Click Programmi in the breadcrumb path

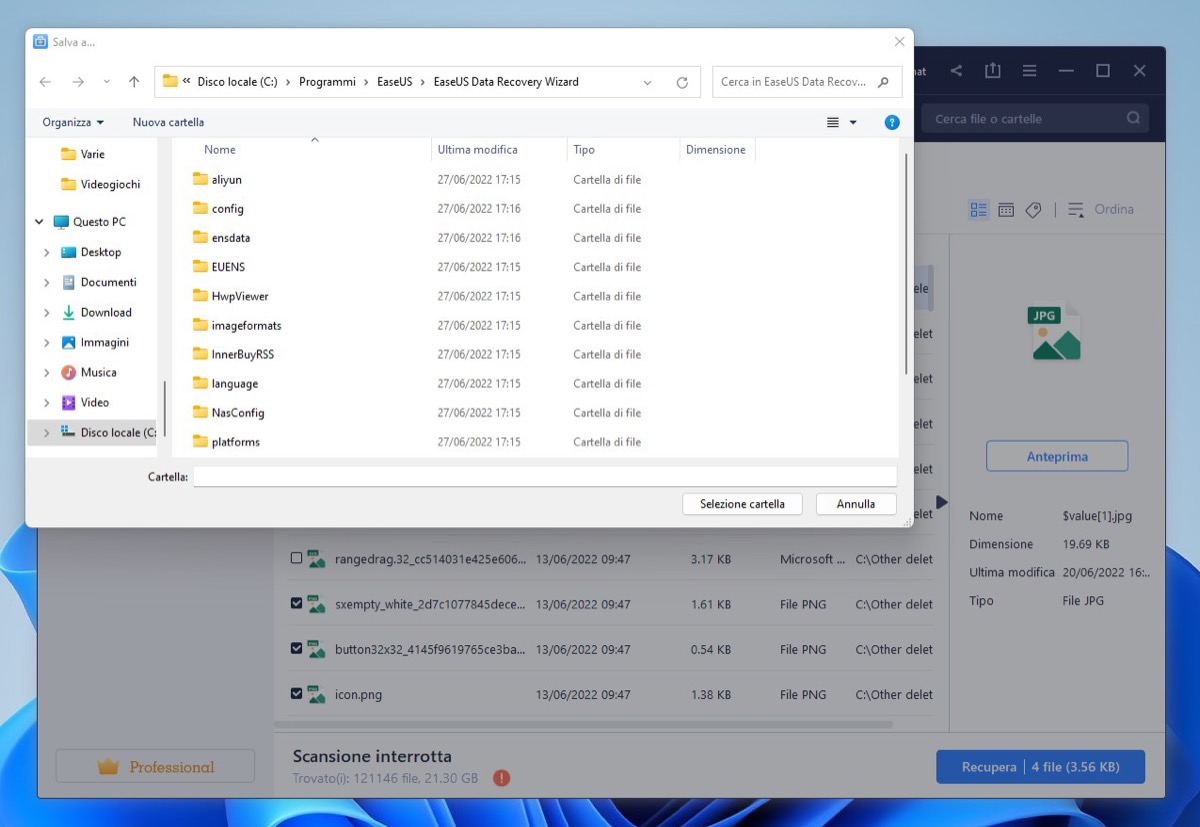pyautogui.click(x=327, y=82)
